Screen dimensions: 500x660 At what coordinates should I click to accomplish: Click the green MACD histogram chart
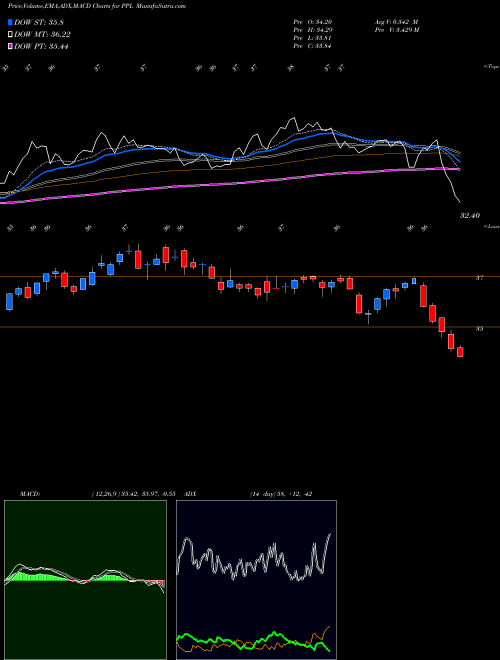click(85, 580)
